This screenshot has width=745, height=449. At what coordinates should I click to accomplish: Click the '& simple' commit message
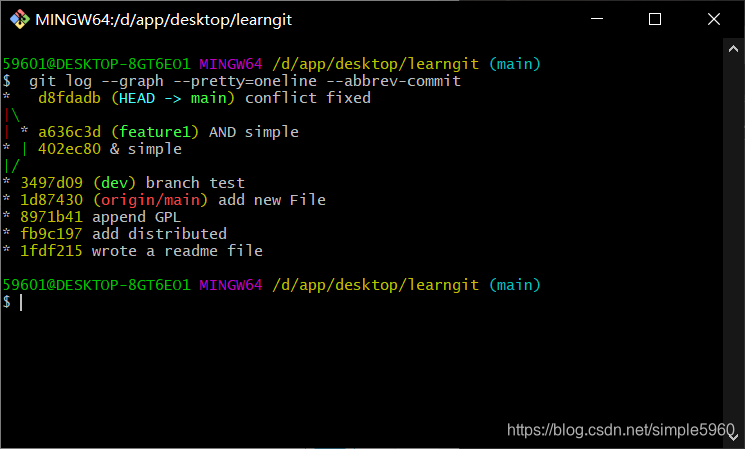click(x=146, y=149)
